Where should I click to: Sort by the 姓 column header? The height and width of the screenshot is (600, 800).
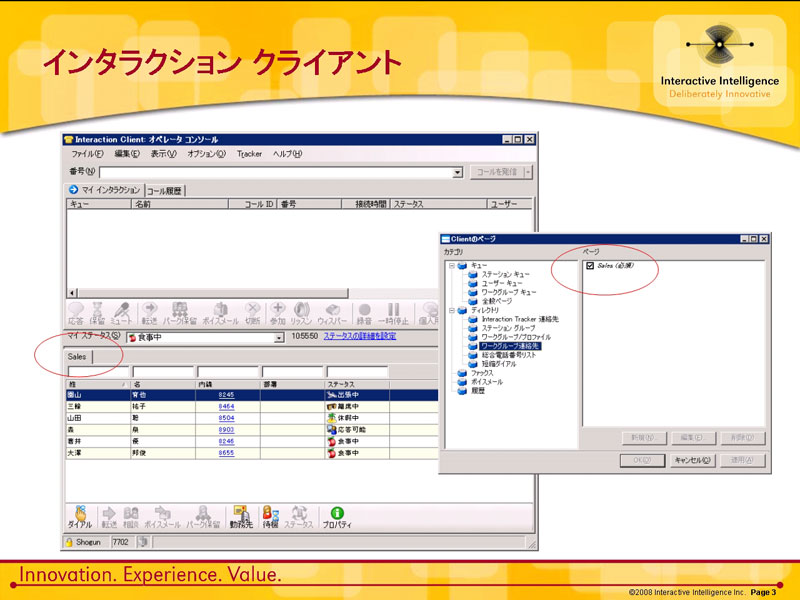(98, 384)
